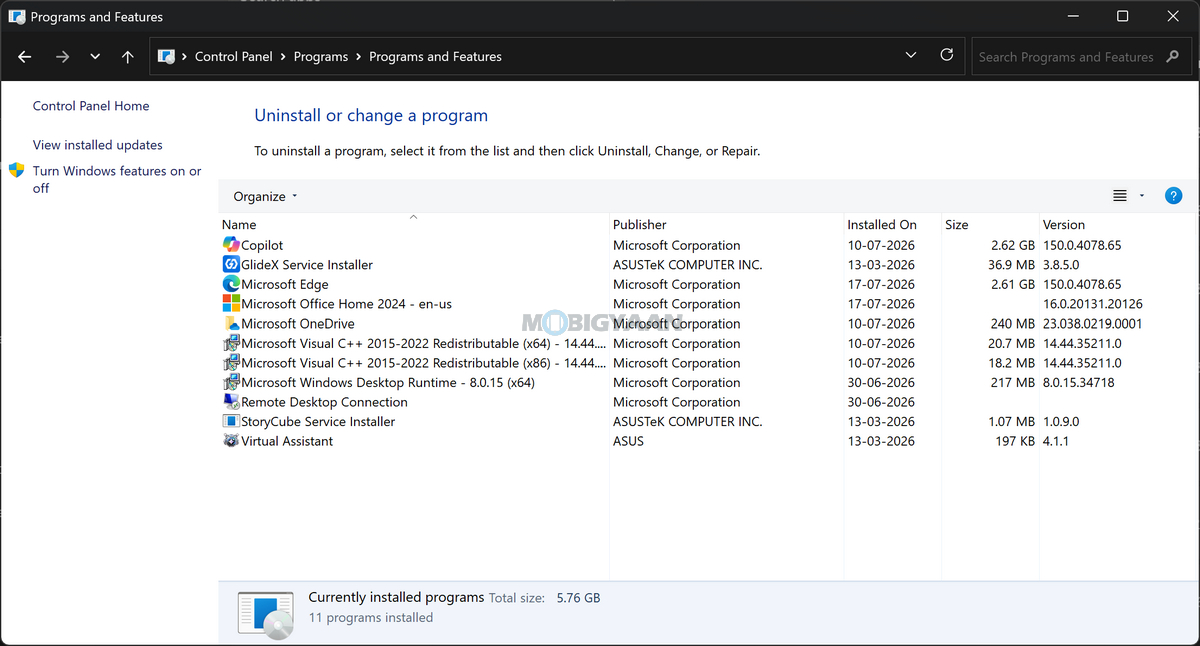Viewport: 1200px width, 646px height.
Task: Select GlideX Service Installer name text
Action: (307, 265)
